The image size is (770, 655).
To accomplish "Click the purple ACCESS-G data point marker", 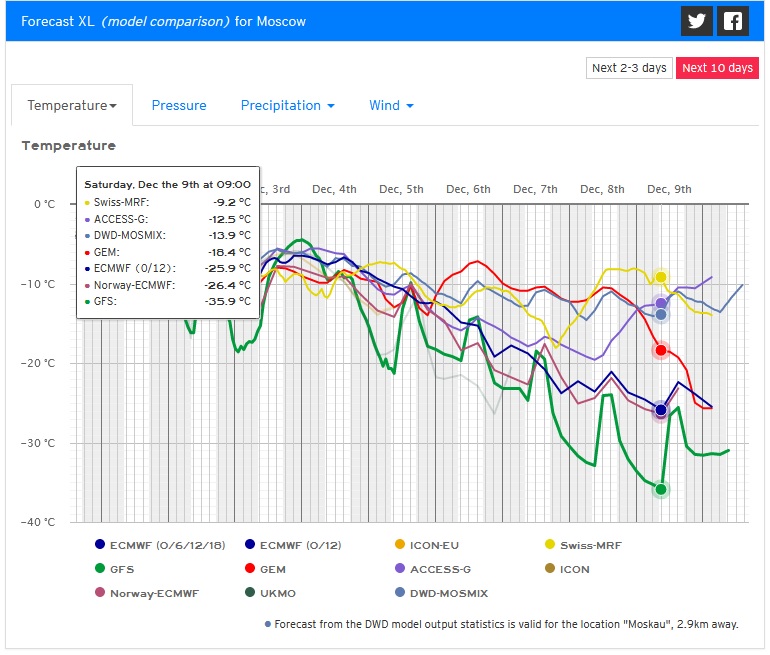I will click(x=661, y=303).
